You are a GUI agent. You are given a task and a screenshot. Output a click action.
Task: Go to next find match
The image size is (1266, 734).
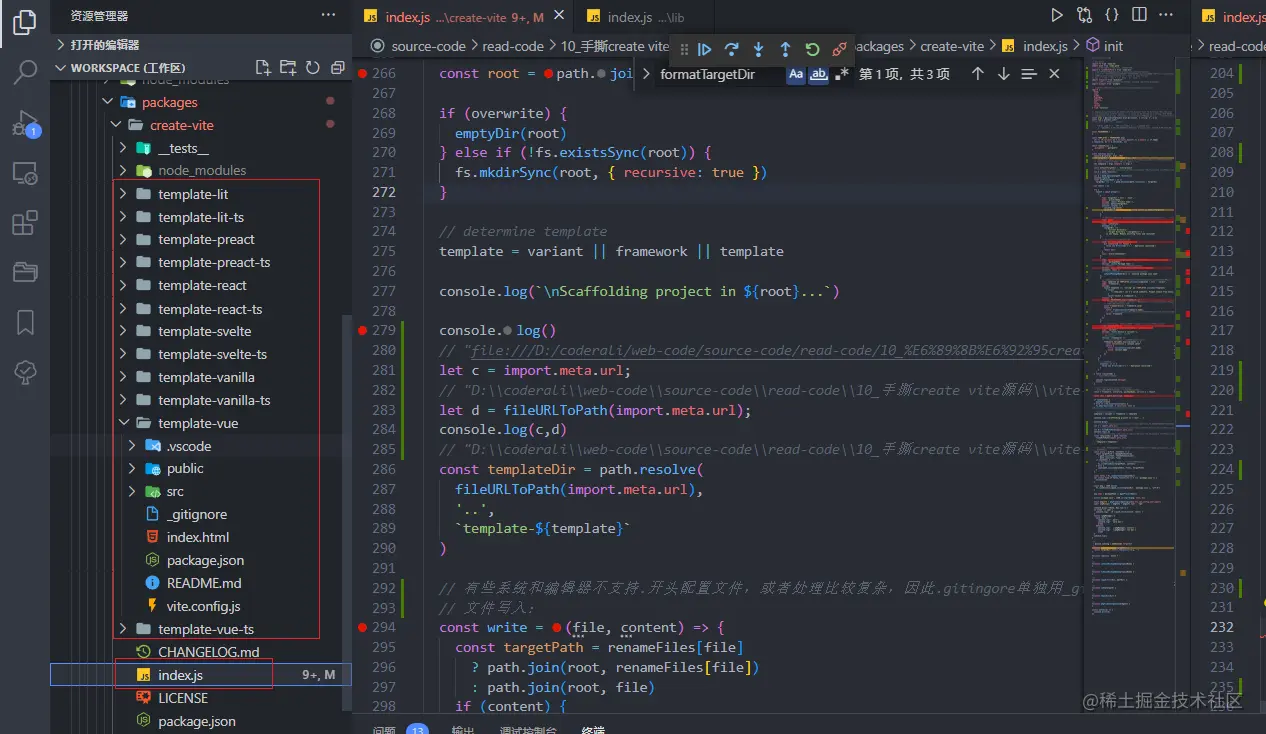pyautogui.click(x=1003, y=74)
